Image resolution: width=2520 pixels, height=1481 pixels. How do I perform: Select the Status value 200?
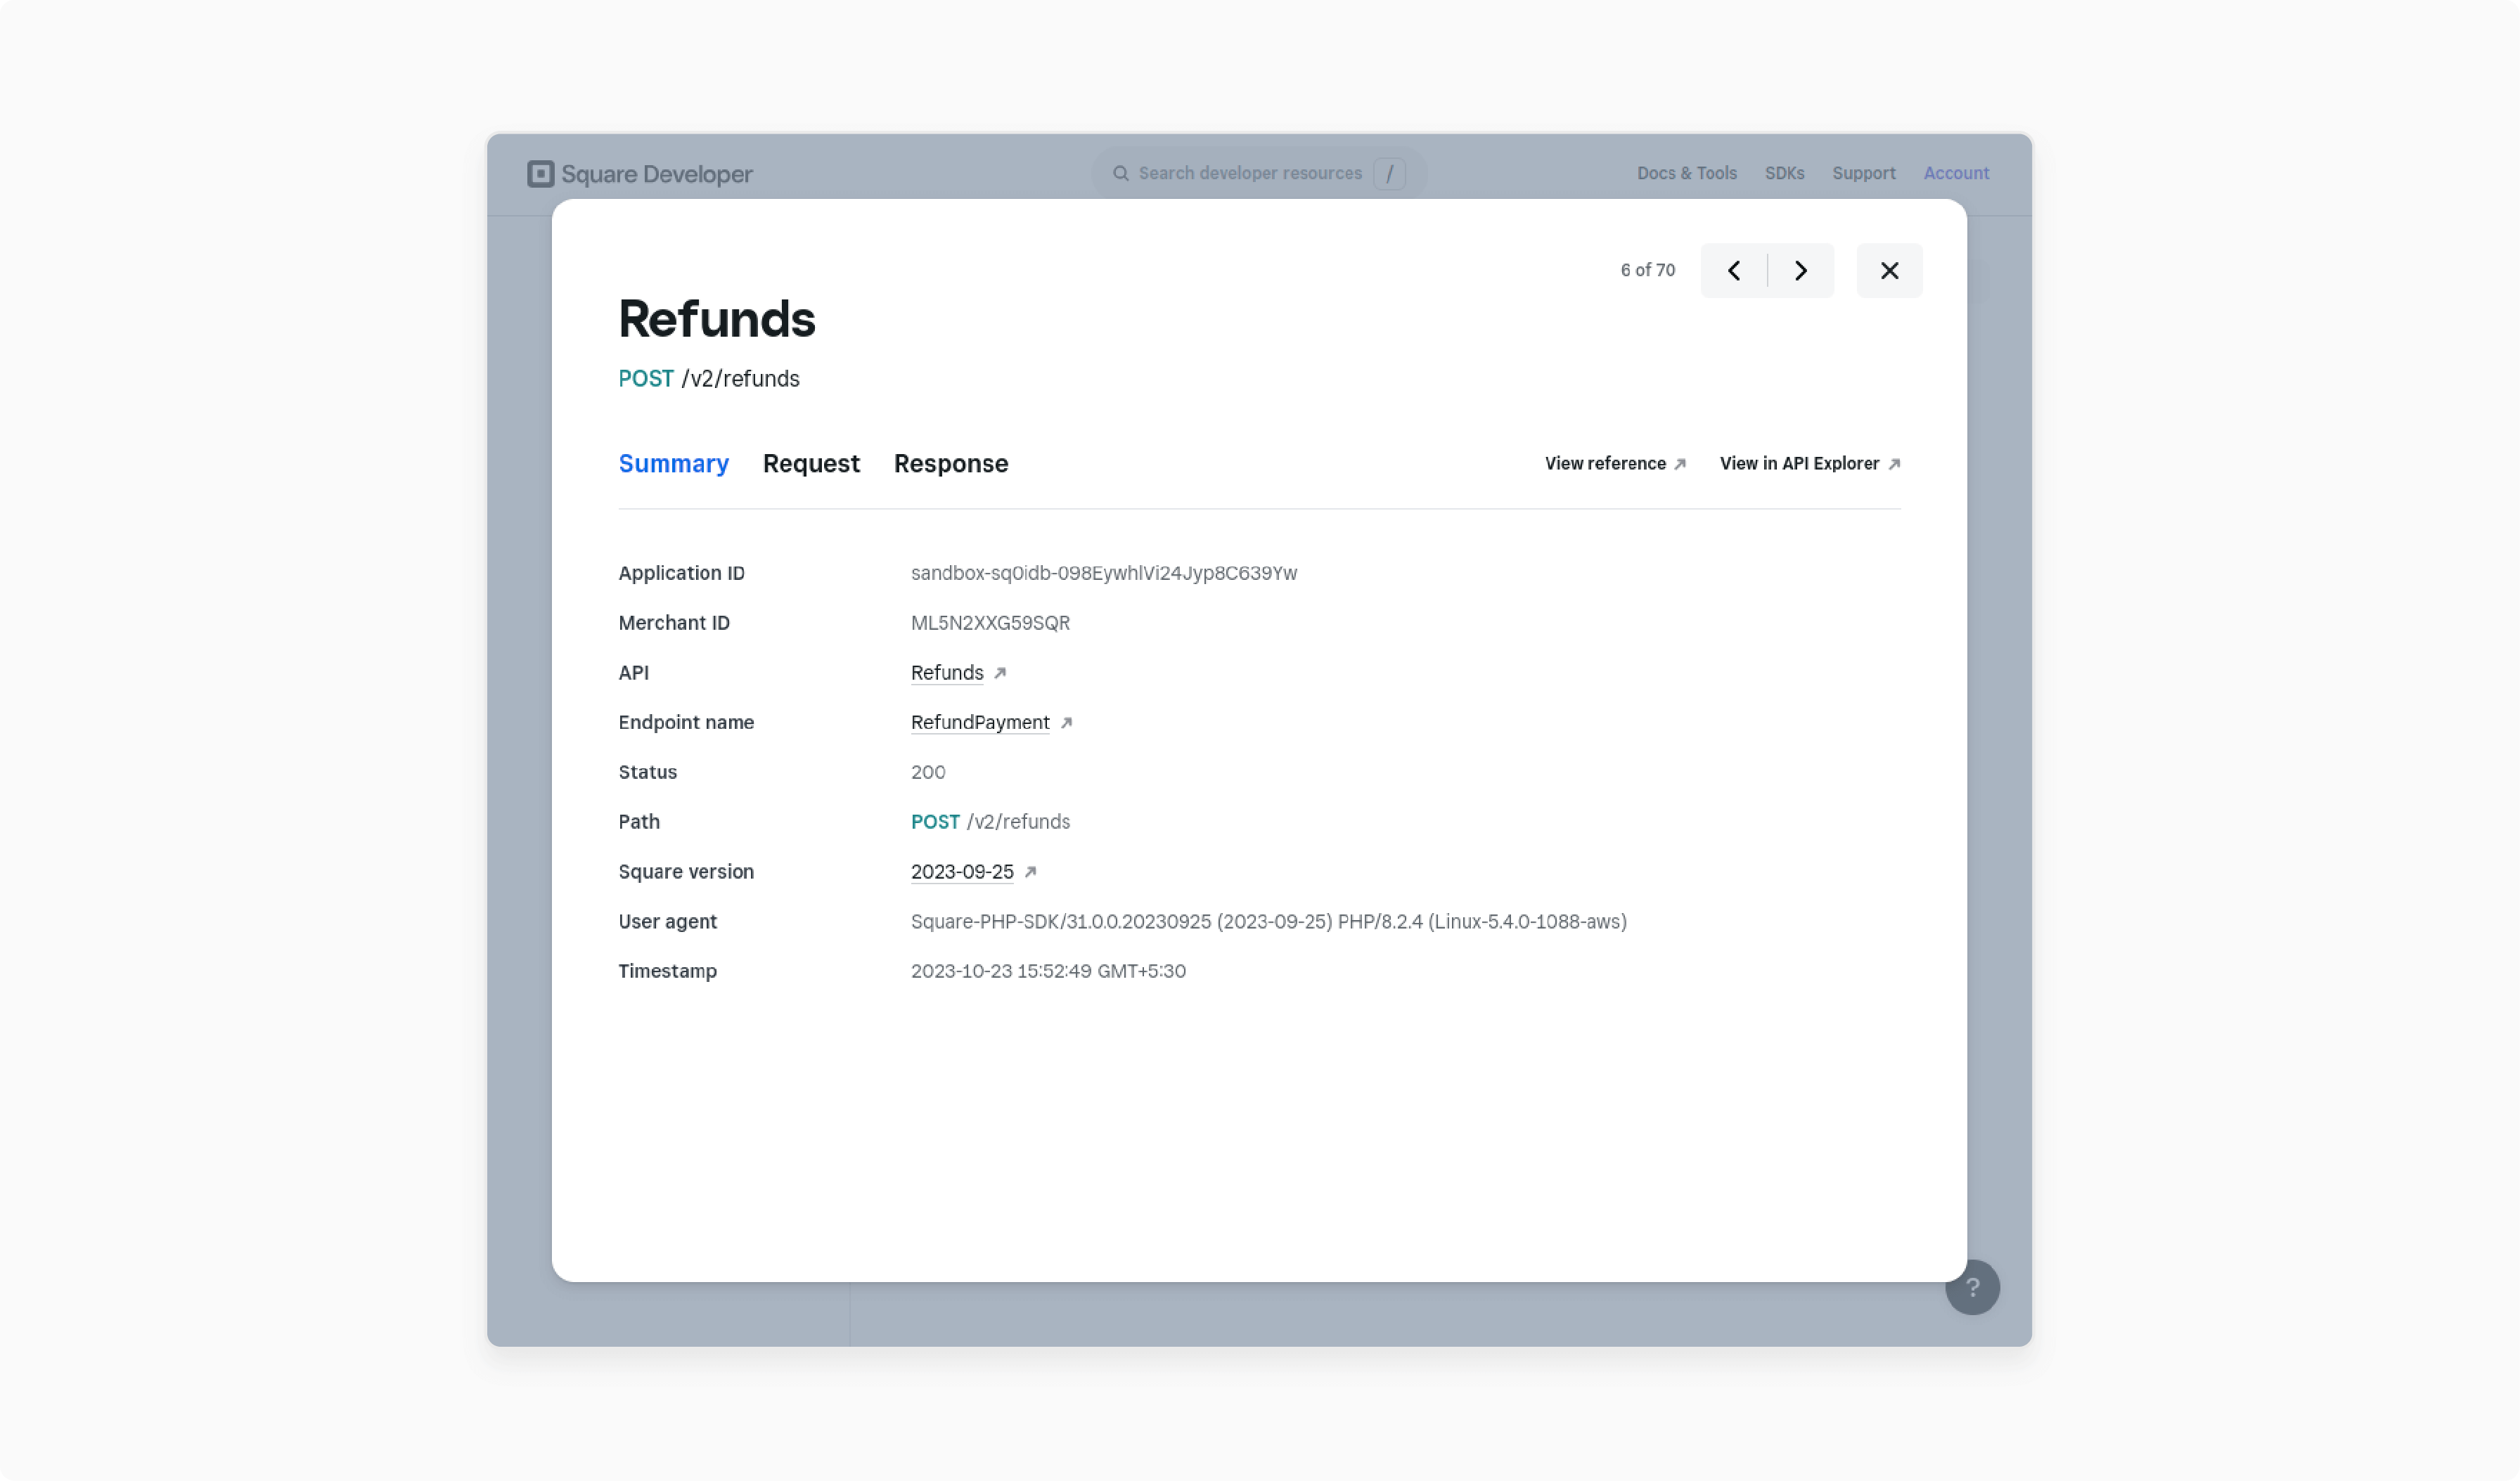(928, 772)
